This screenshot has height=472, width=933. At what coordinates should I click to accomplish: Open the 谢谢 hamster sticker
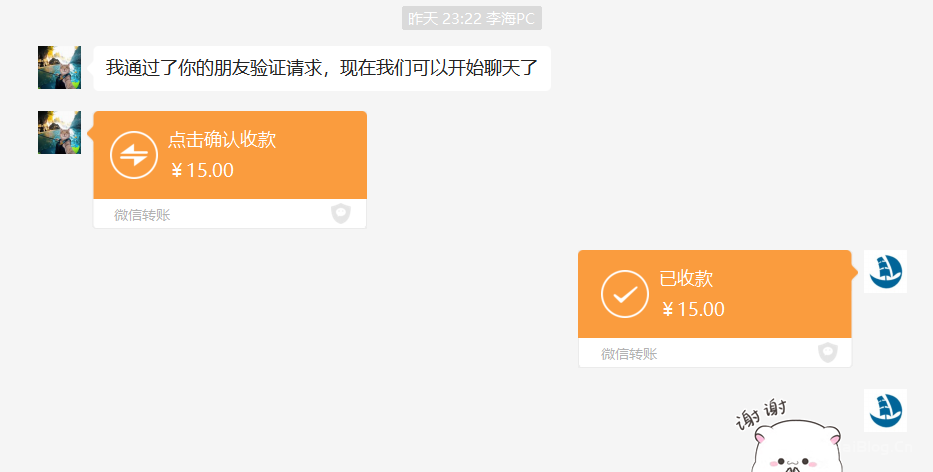(x=790, y=435)
